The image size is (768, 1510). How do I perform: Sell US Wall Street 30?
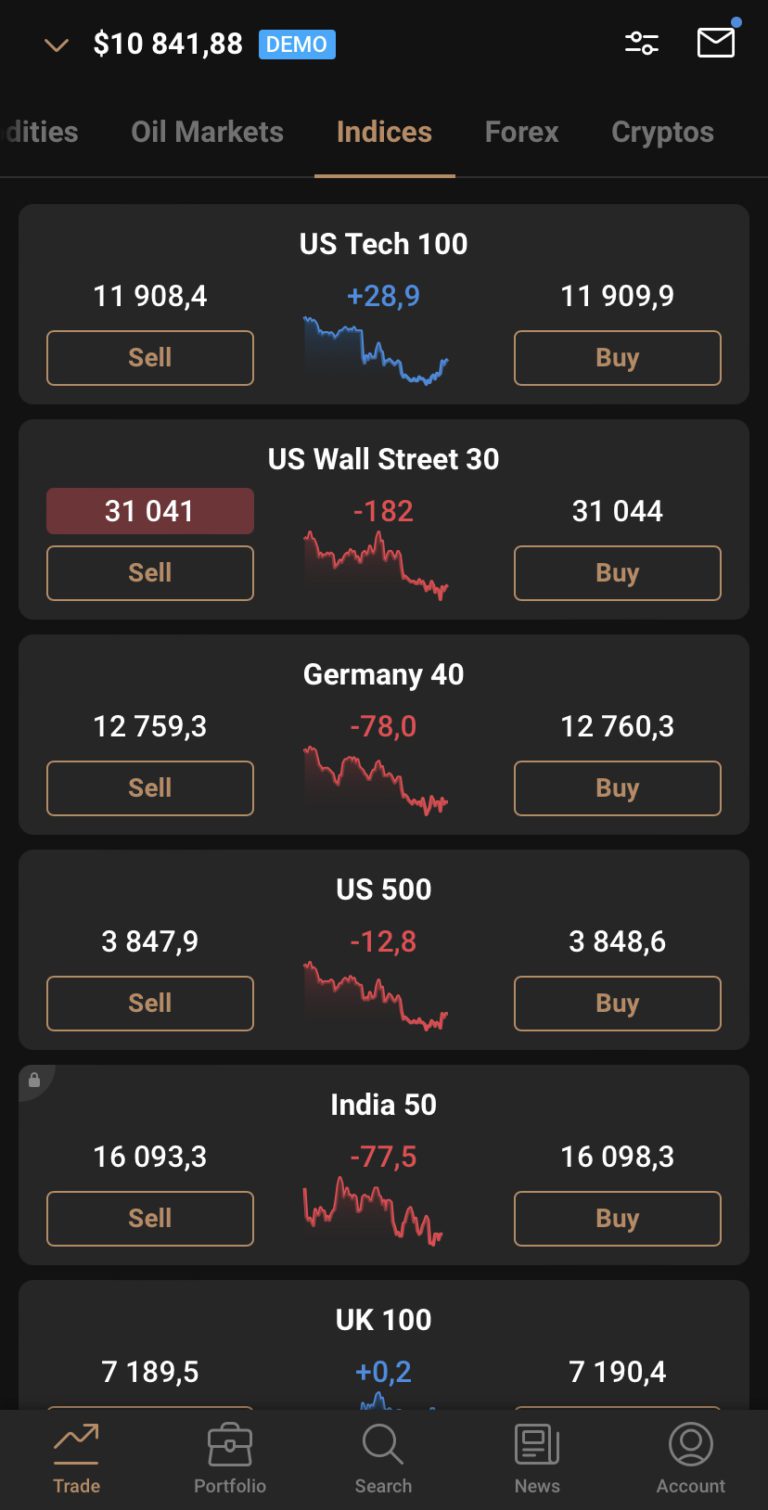[150, 573]
